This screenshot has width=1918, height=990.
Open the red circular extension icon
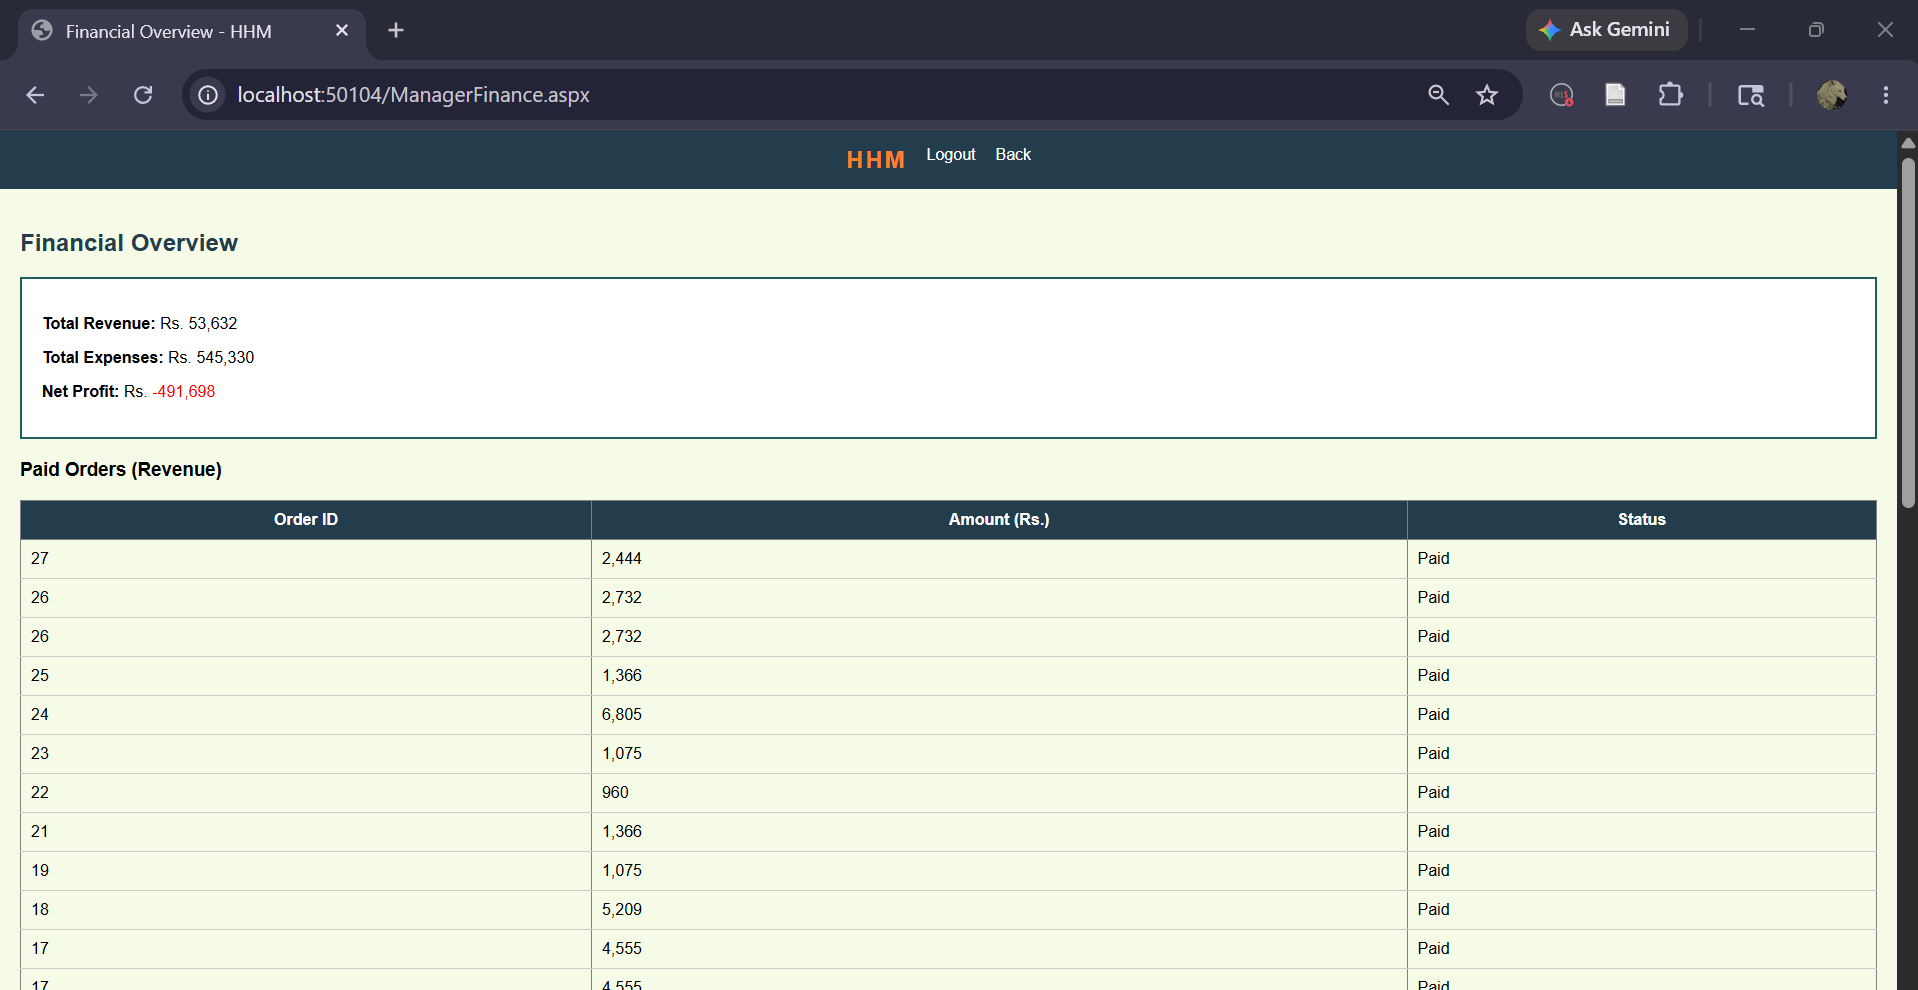pos(1561,95)
